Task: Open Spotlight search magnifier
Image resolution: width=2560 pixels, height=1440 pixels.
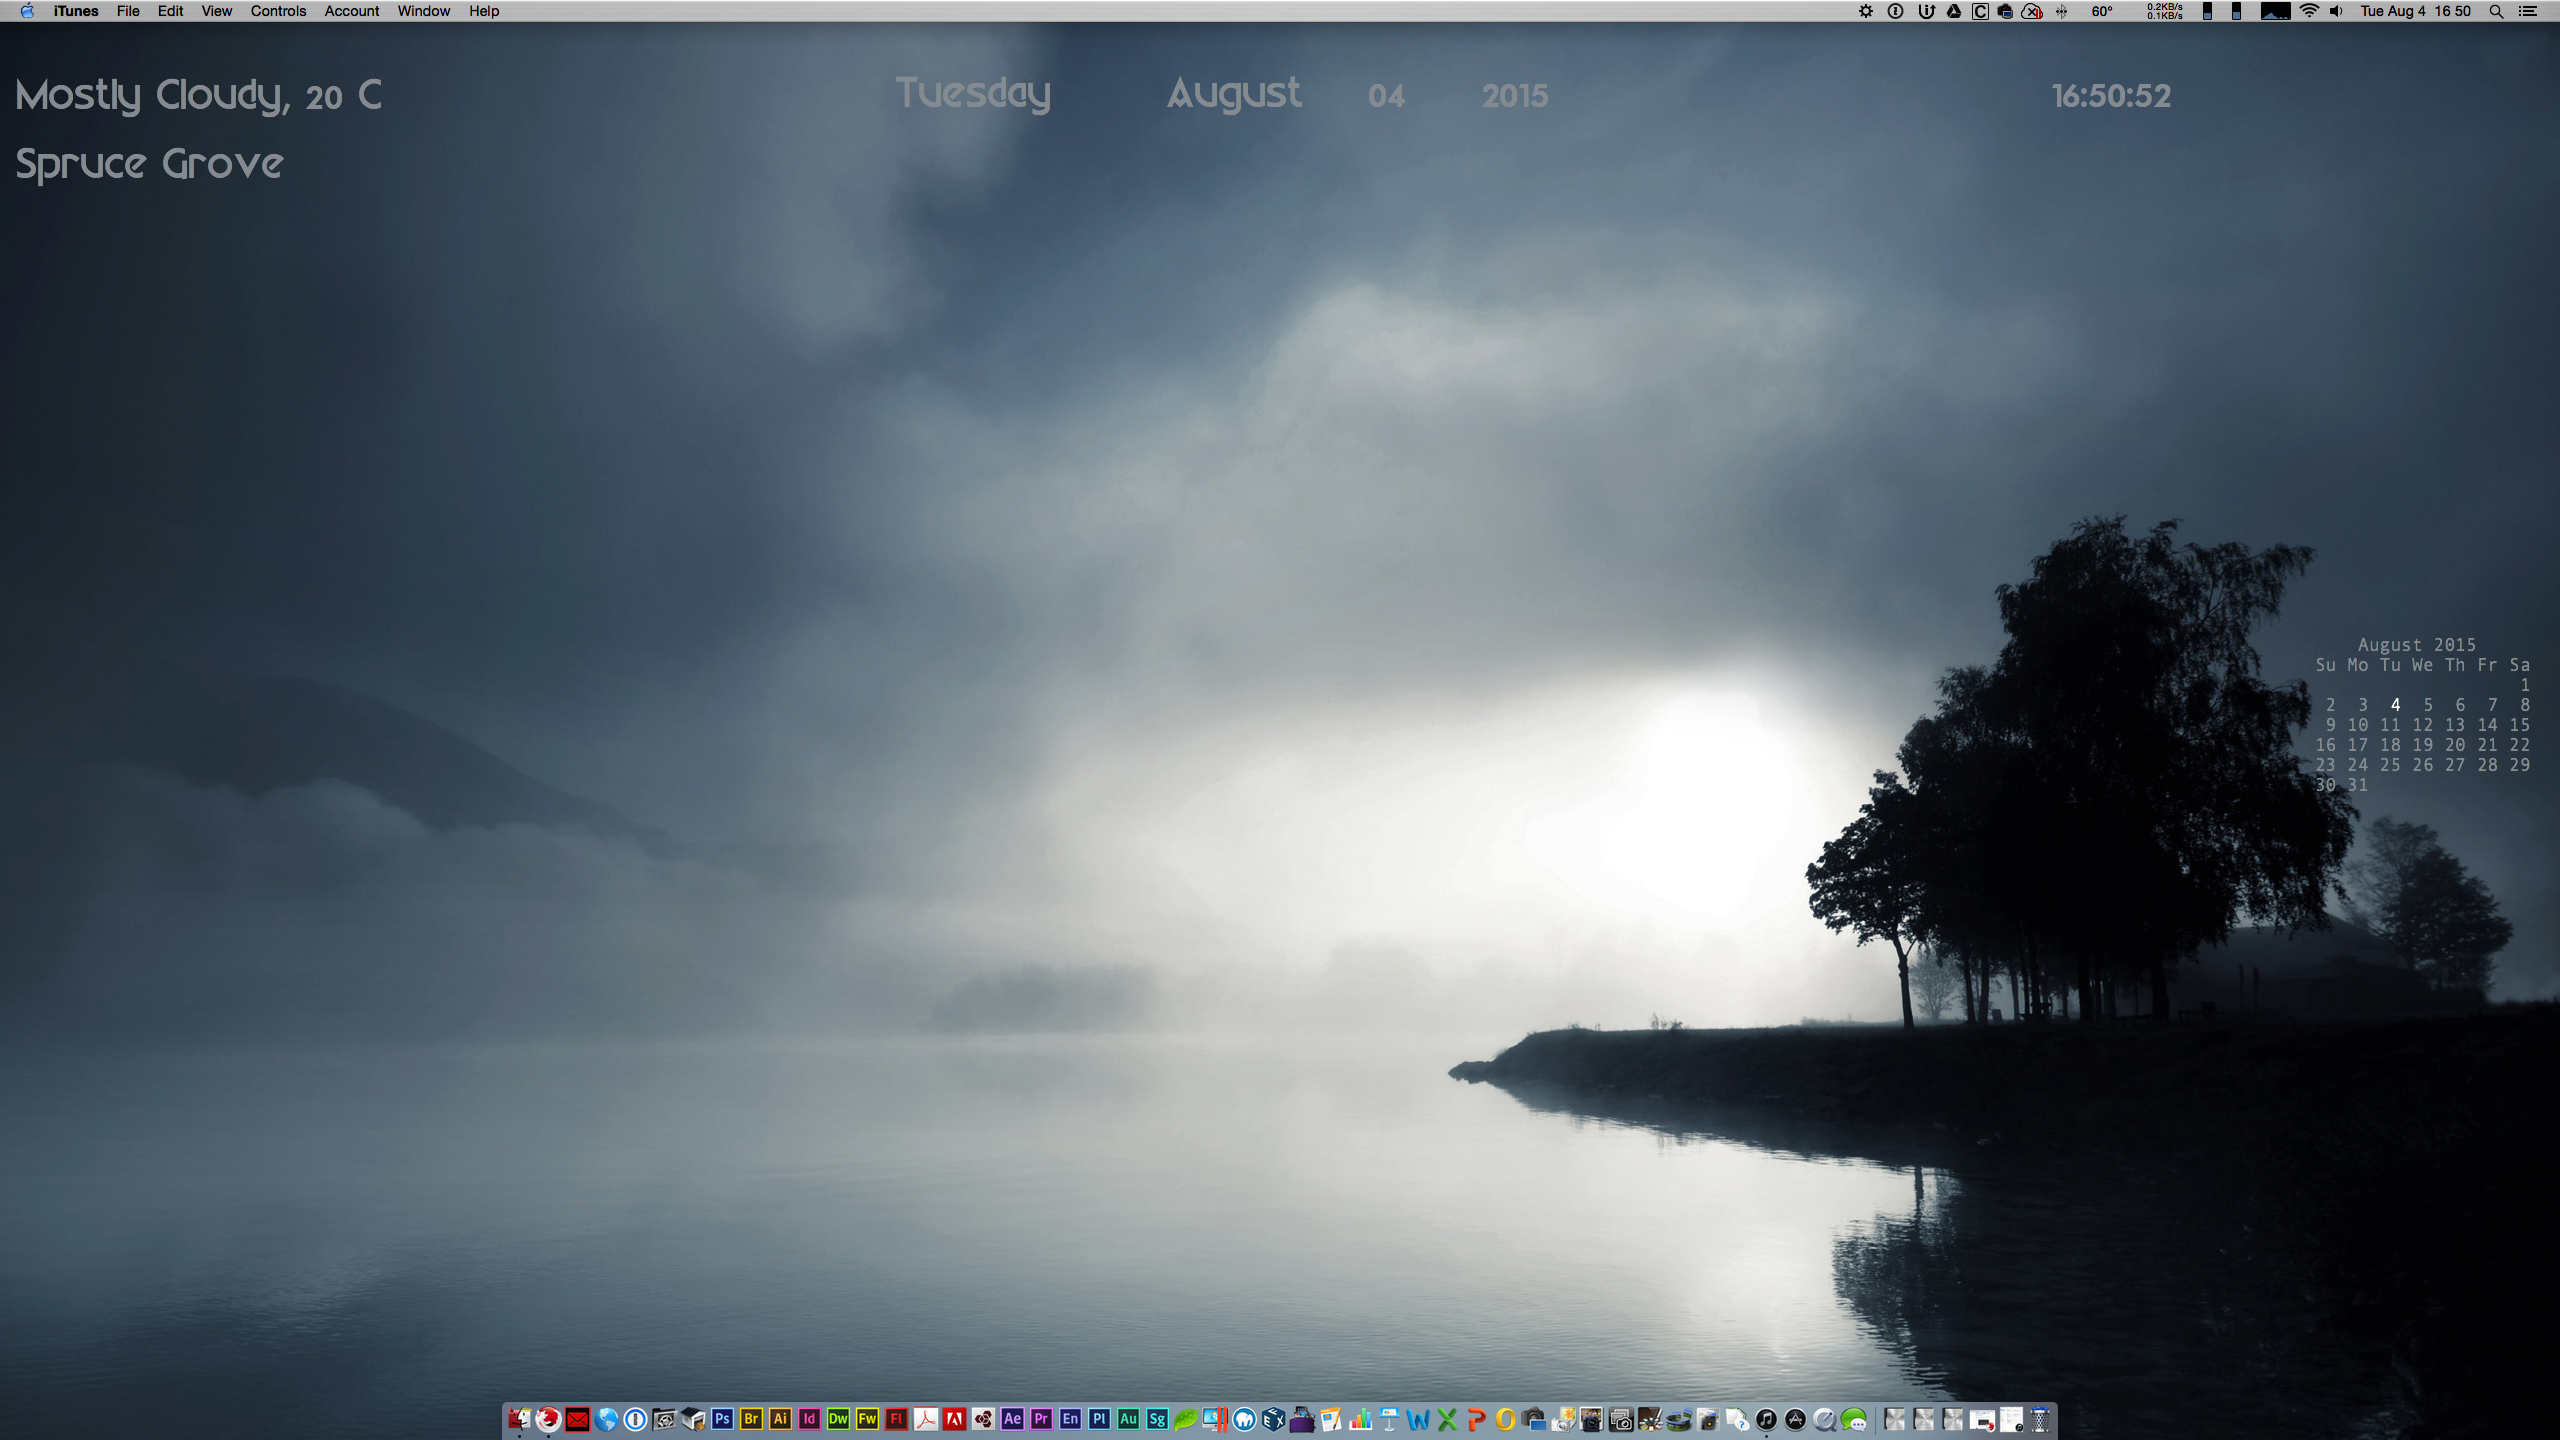Action: pos(2496,11)
